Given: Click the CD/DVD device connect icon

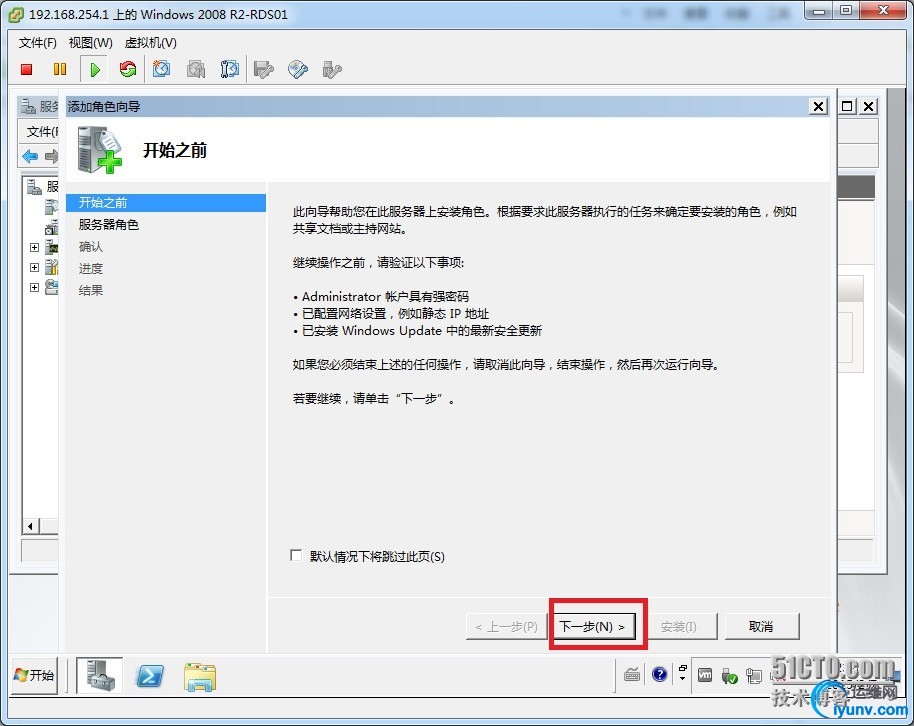Looking at the screenshot, I should click(x=298, y=70).
